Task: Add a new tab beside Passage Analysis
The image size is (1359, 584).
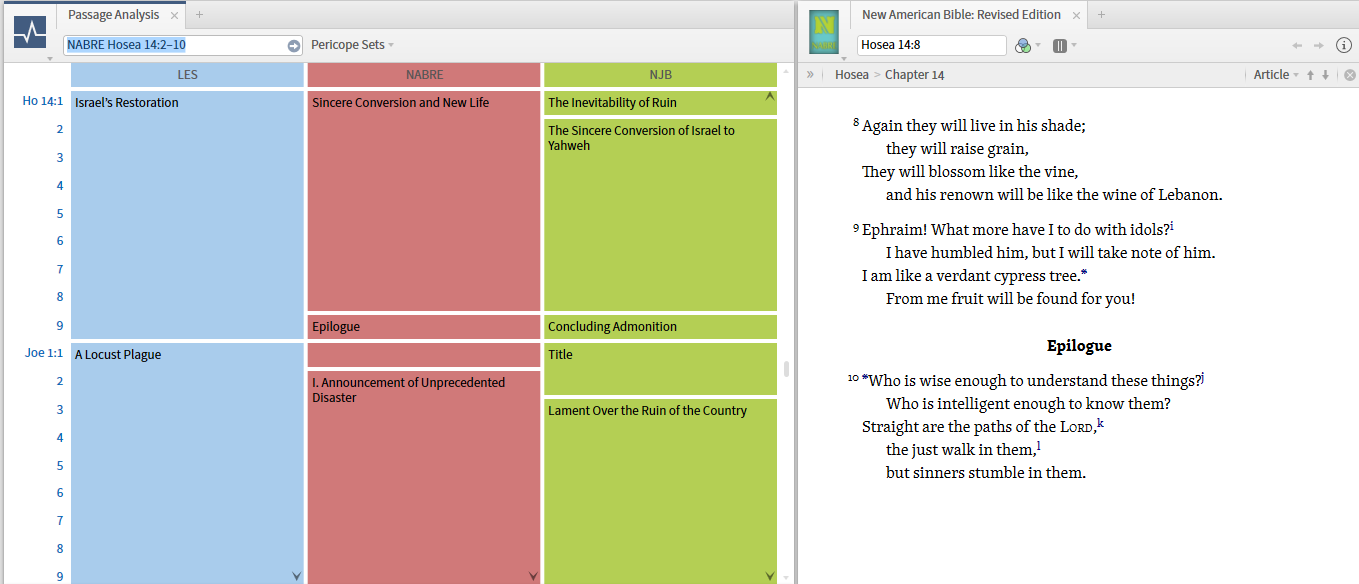Action: click(199, 15)
